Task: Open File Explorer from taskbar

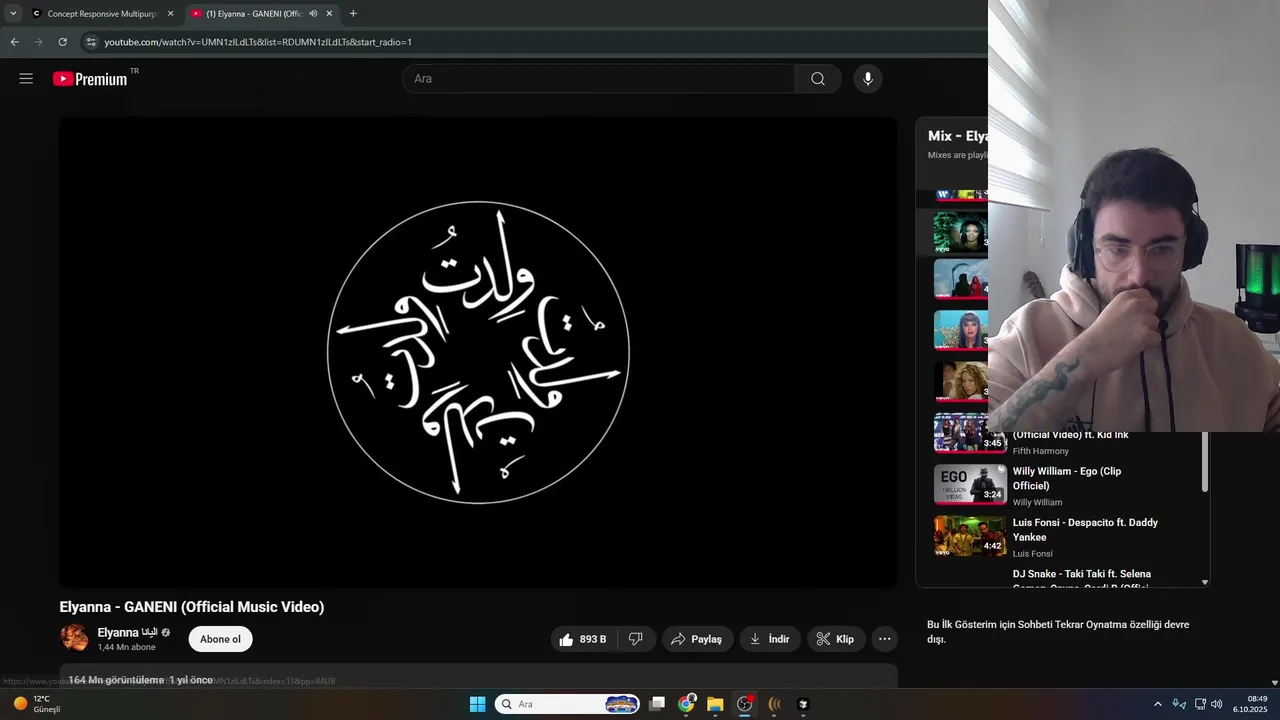Action: click(715, 704)
